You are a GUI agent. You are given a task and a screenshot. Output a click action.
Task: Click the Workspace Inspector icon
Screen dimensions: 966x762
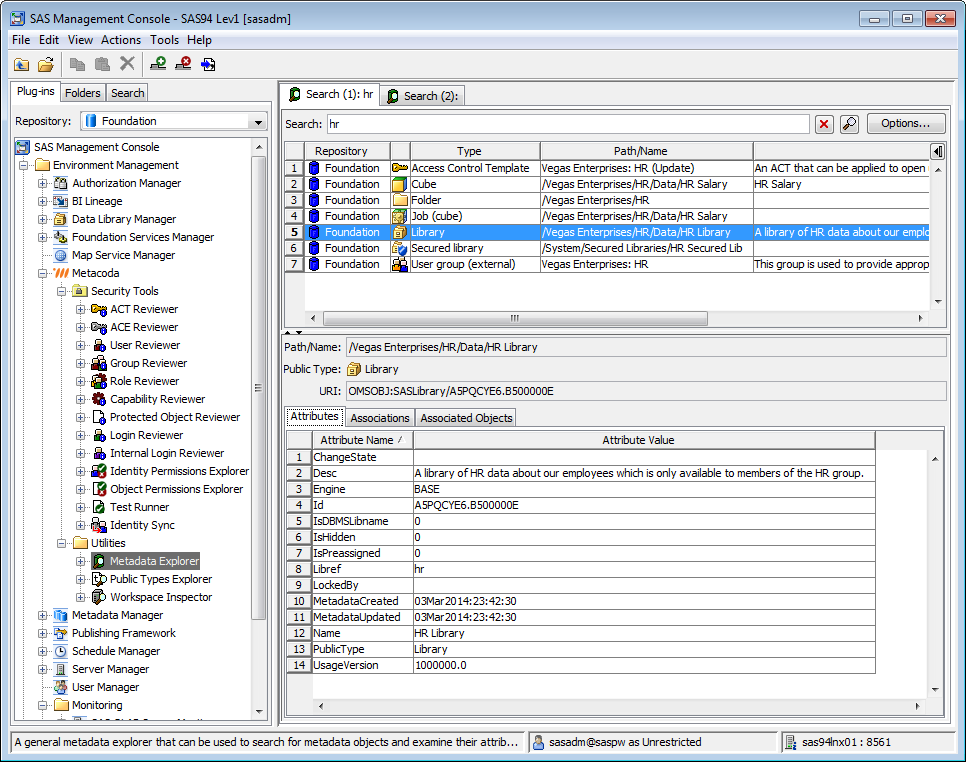click(x=99, y=597)
